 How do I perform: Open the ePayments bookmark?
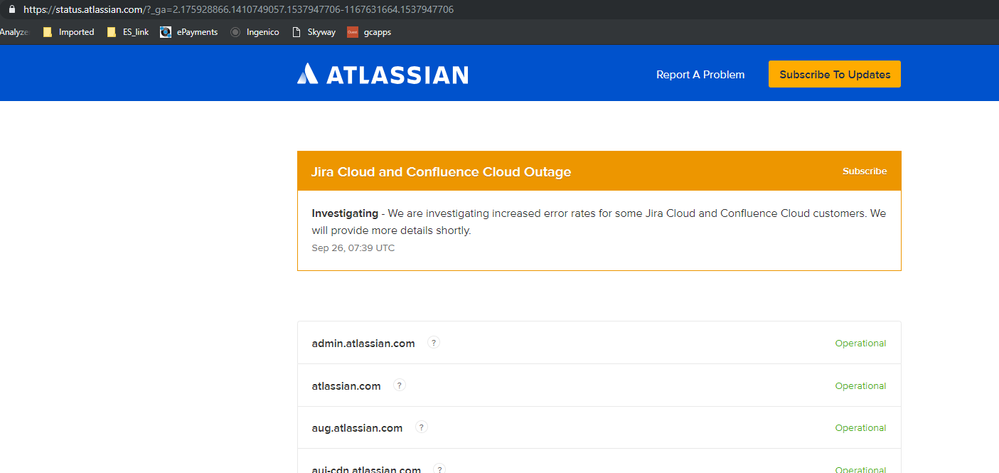tap(189, 32)
